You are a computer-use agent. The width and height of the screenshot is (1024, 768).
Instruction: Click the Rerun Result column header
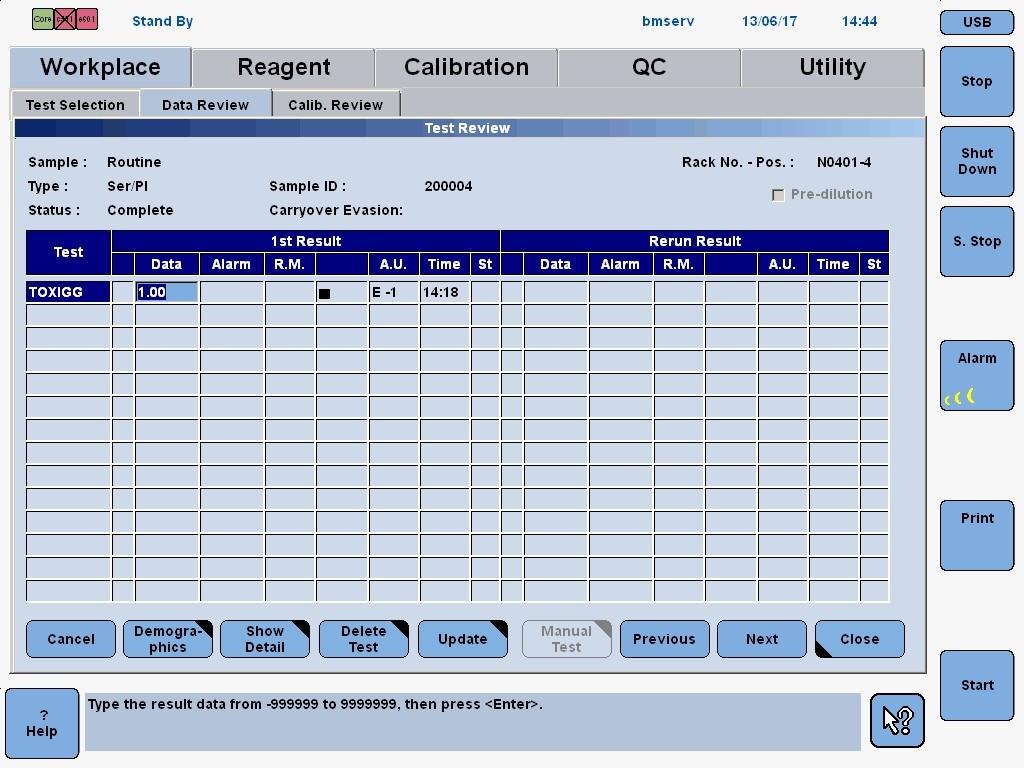pyautogui.click(x=695, y=241)
